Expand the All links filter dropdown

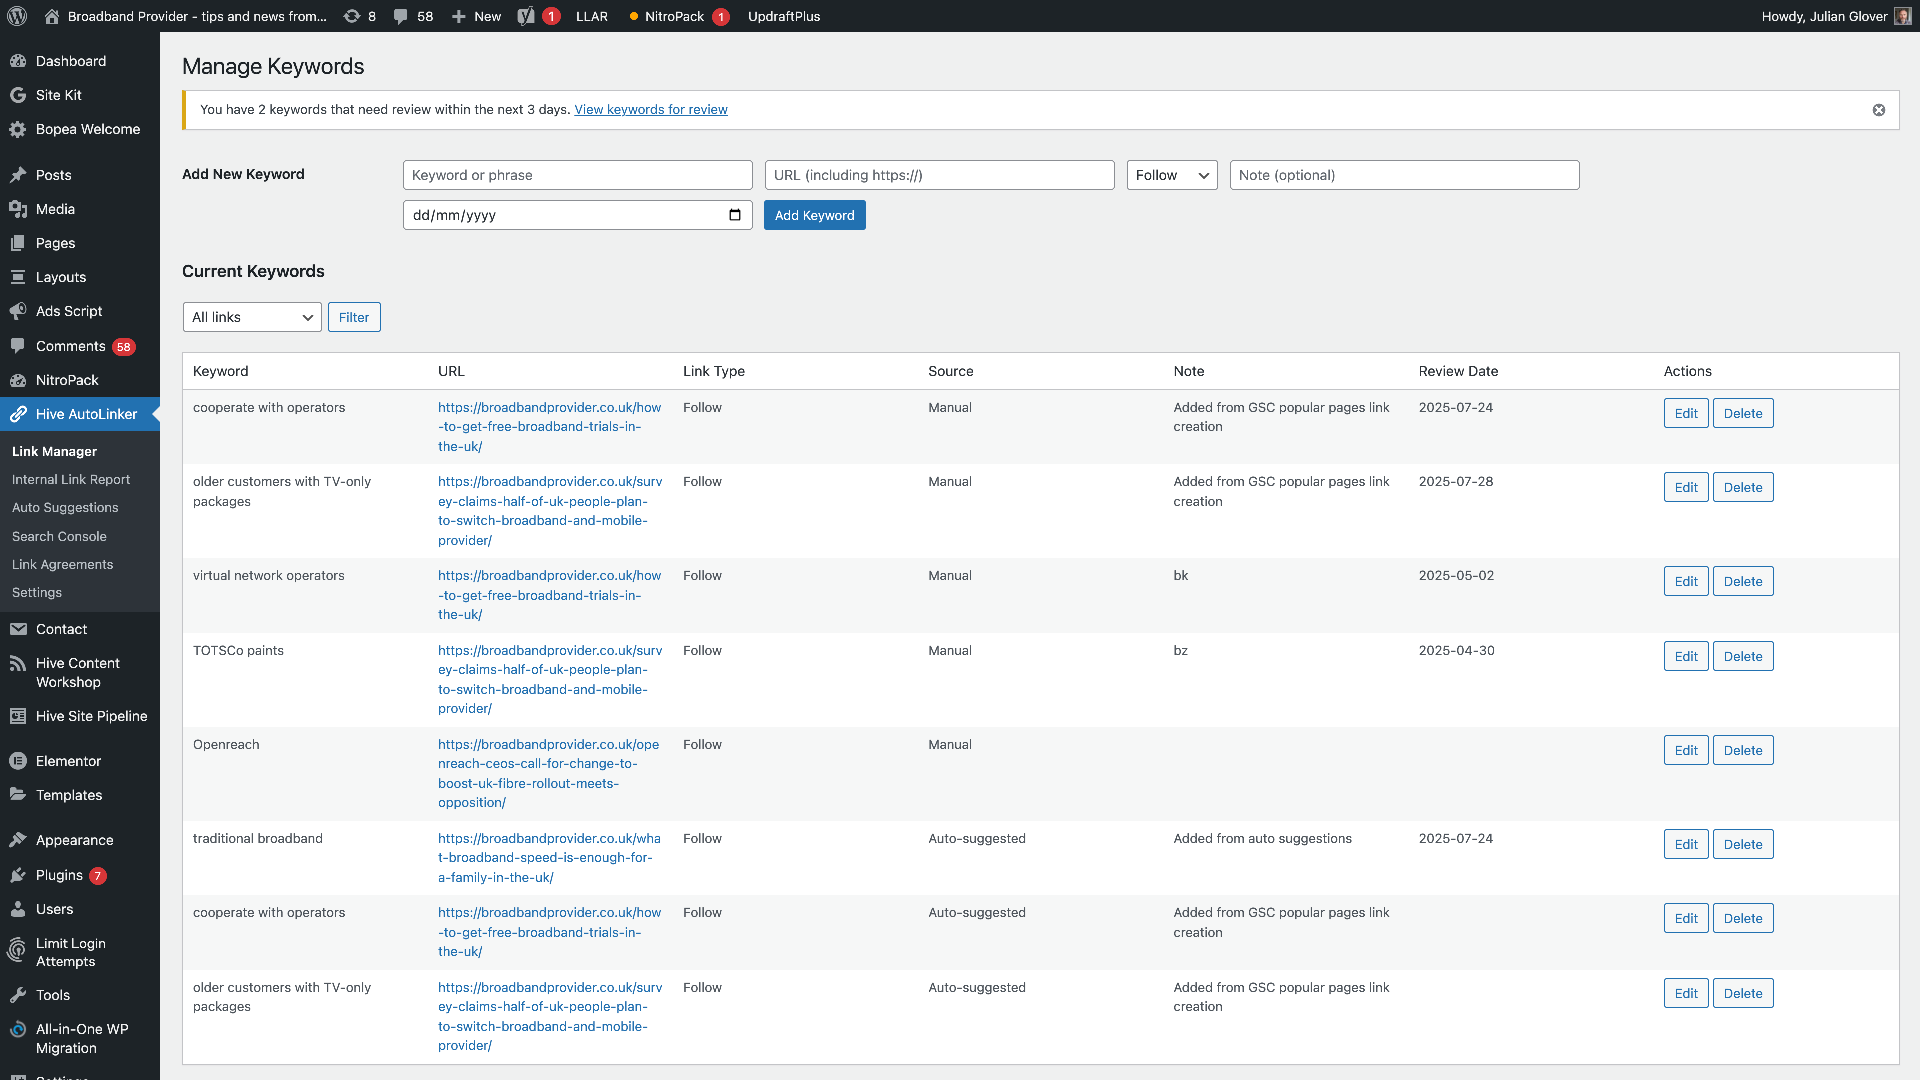point(251,317)
